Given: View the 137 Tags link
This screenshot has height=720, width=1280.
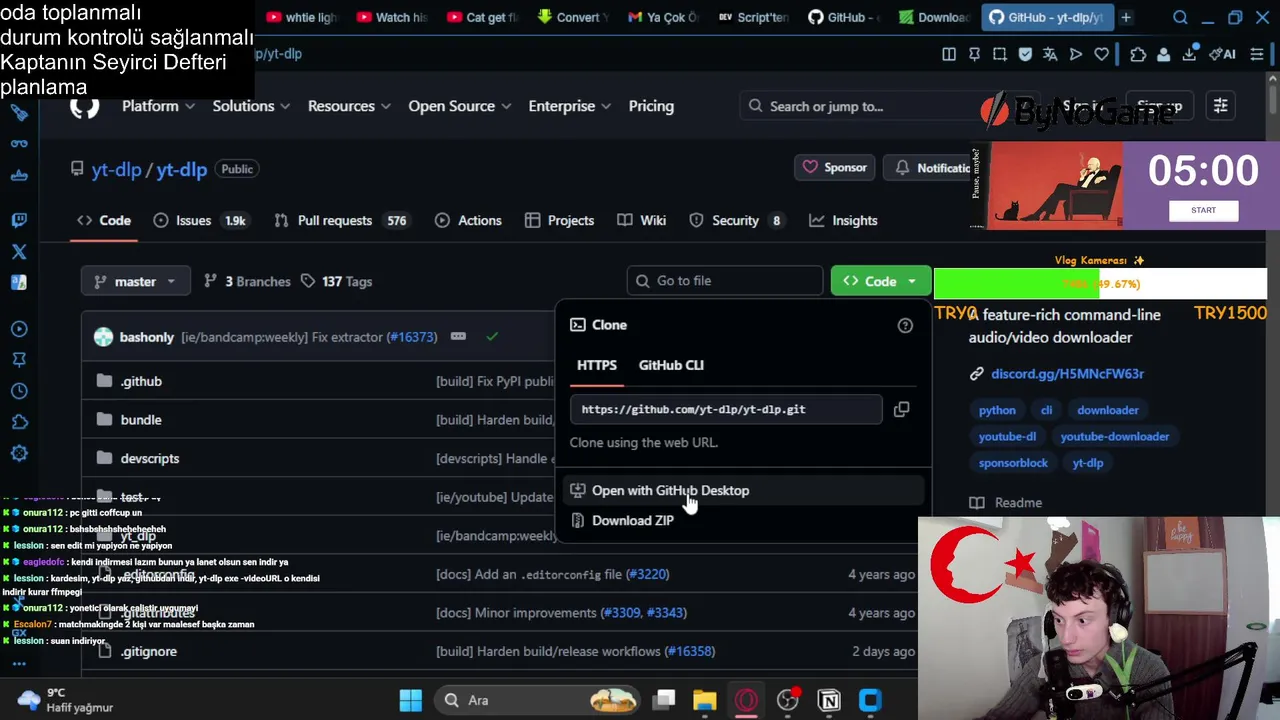Looking at the screenshot, I should pyautogui.click(x=336, y=282).
